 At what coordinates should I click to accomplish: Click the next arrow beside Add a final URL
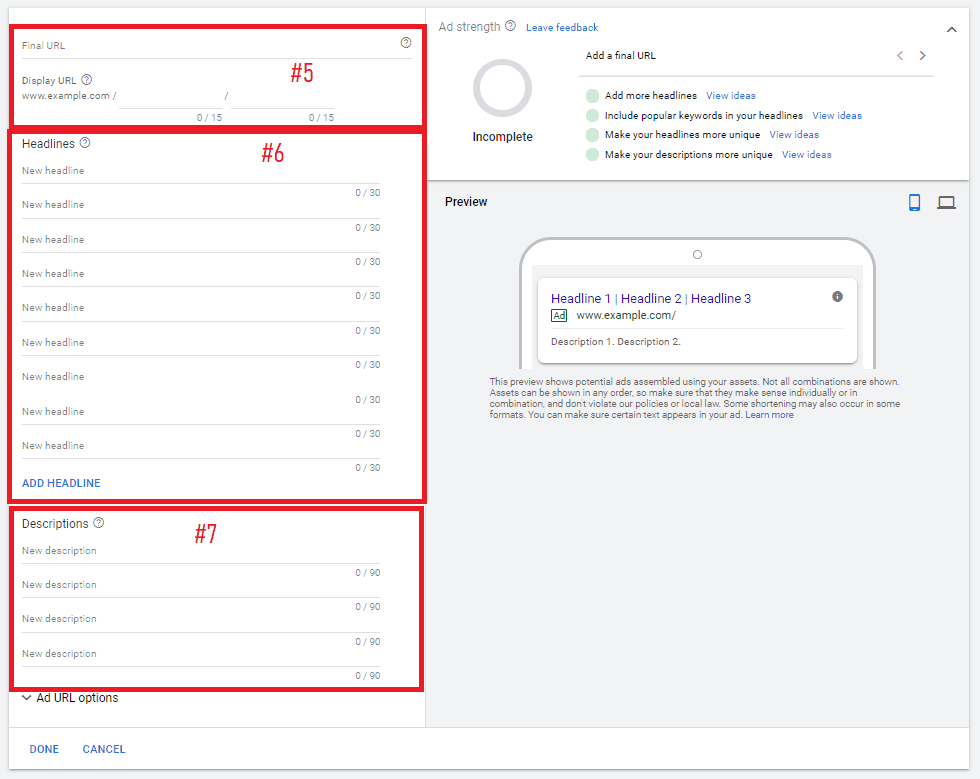(922, 55)
